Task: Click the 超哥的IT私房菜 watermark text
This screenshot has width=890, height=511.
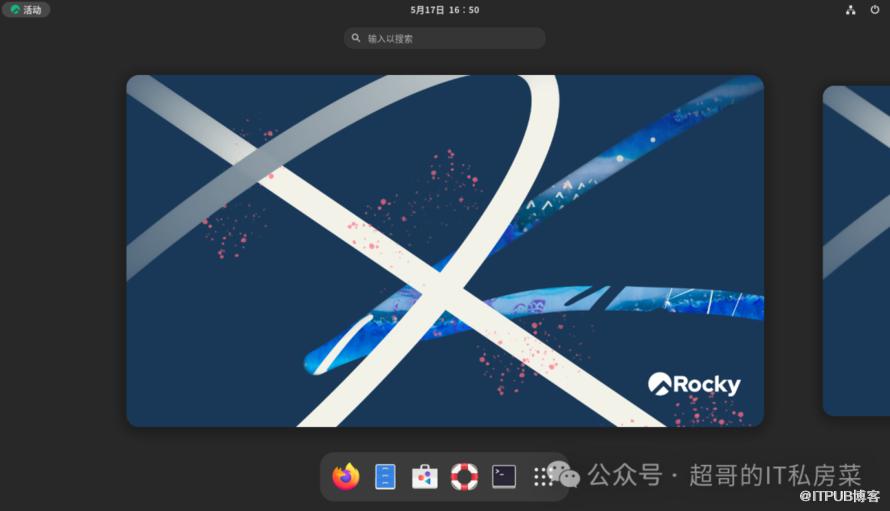Action: point(775,474)
